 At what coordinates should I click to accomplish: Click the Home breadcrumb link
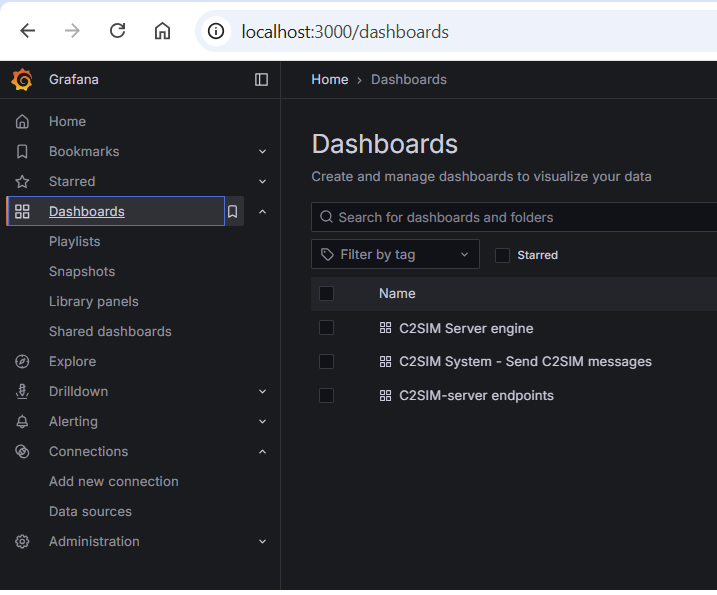[330, 80]
